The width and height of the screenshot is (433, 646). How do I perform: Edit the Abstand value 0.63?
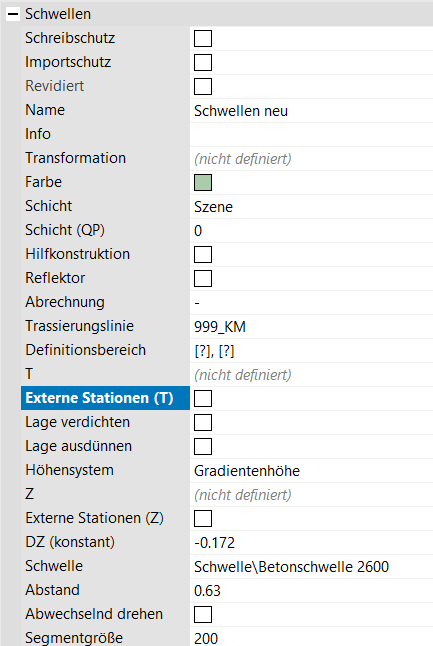[311, 591]
